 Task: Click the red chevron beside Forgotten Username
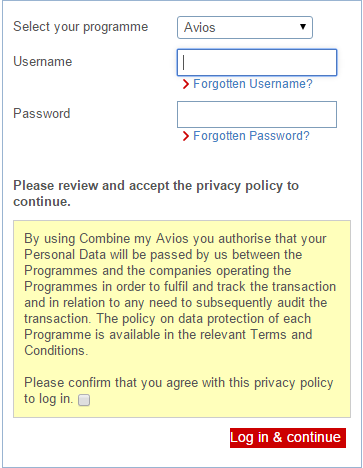pyautogui.click(x=186, y=84)
